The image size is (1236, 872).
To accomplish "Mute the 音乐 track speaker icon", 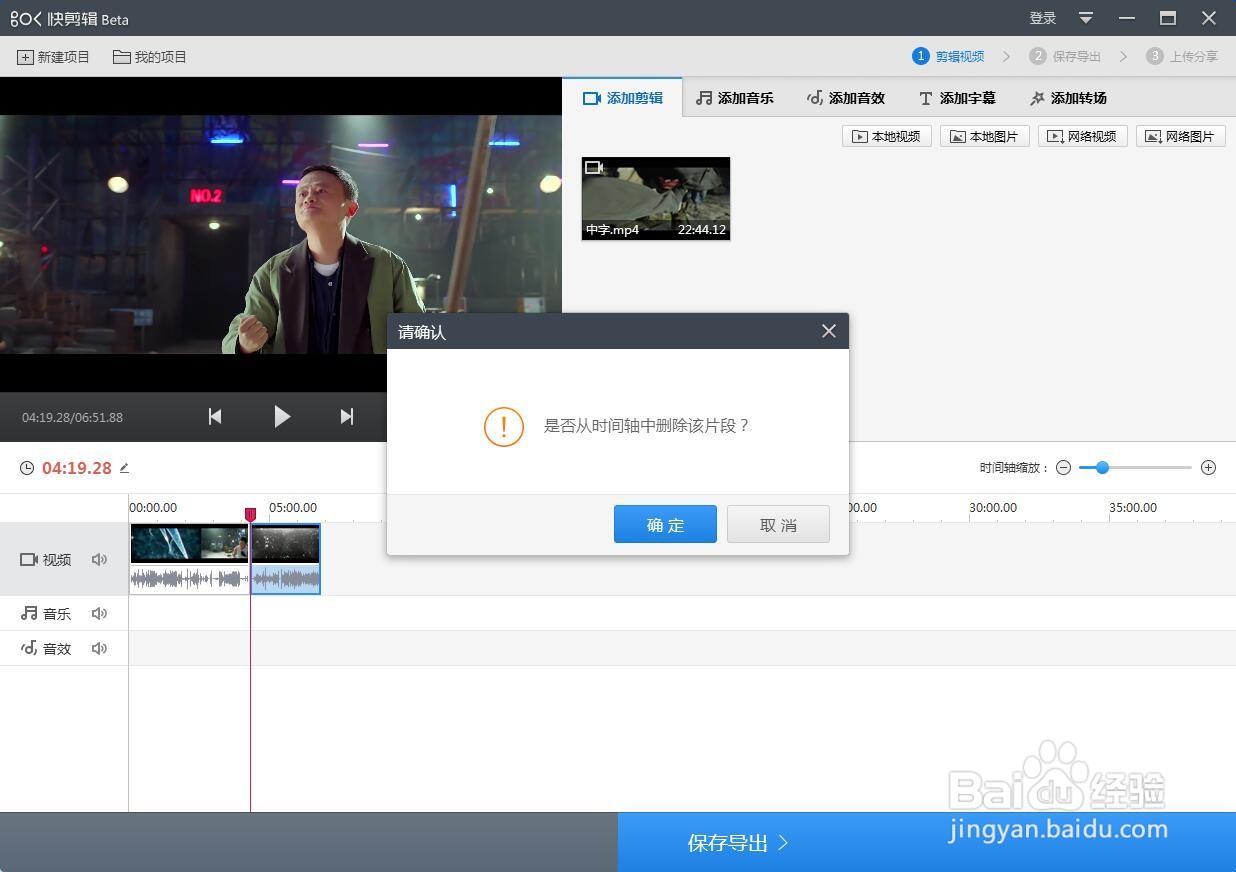I will point(99,613).
